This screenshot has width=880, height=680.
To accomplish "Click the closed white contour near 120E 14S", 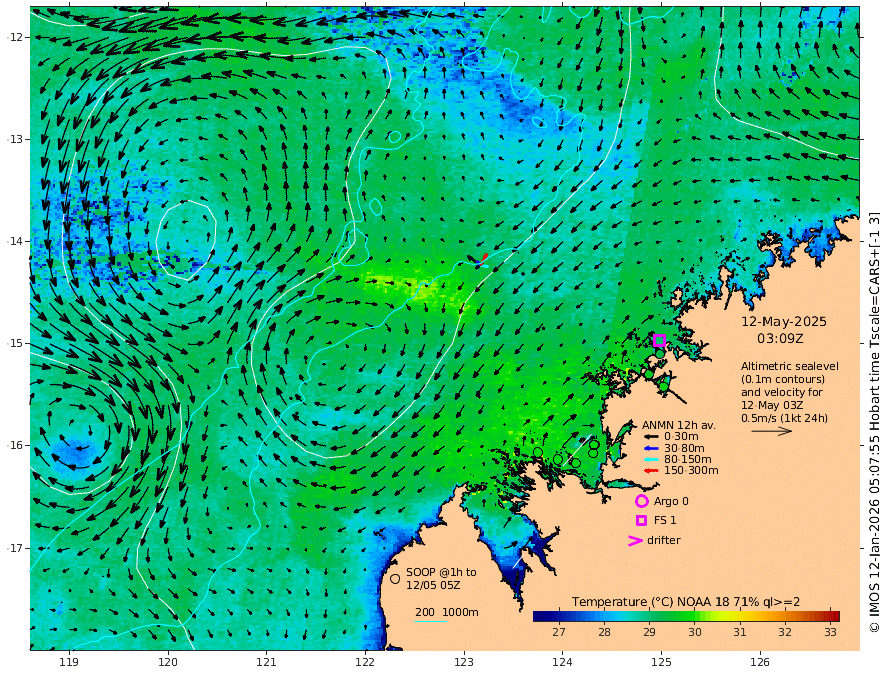I will (x=186, y=240).
